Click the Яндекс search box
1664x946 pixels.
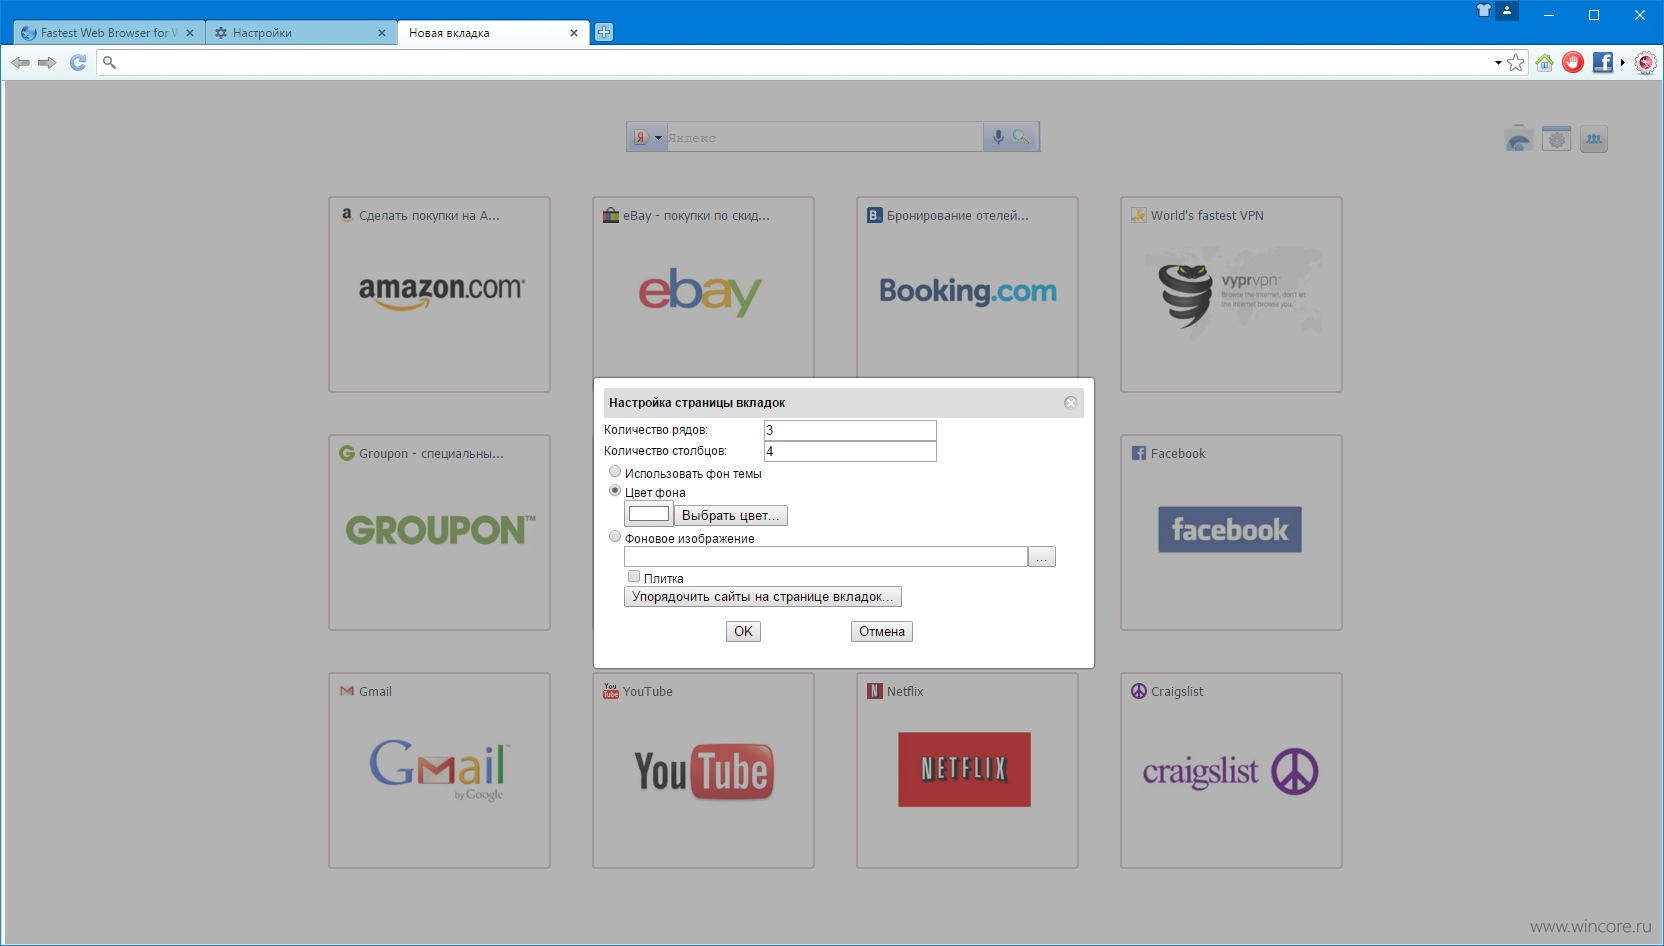pyautogui.click(x=825, y=137)
